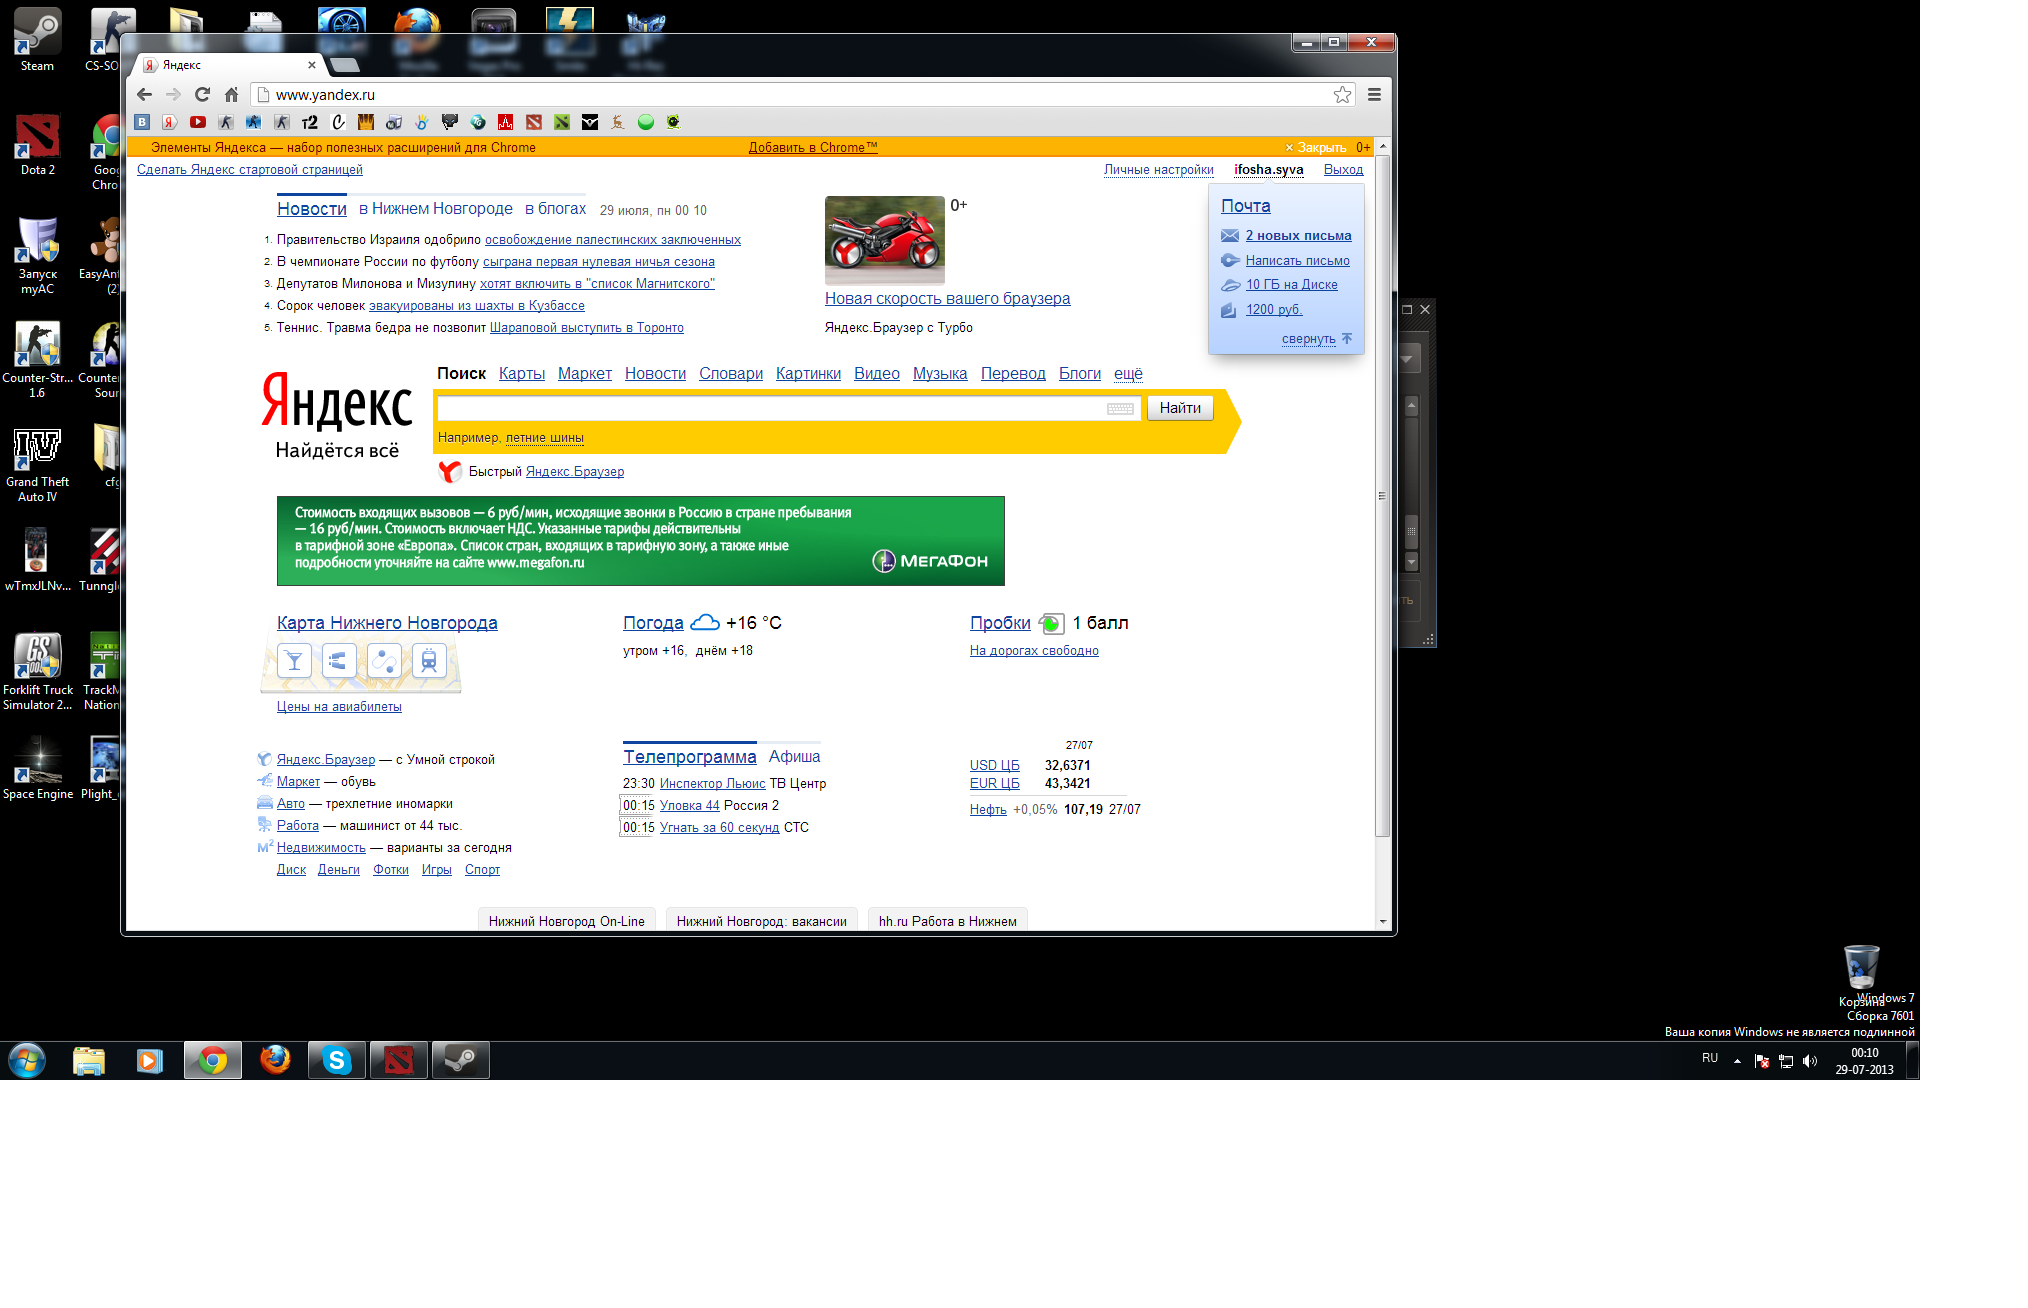Image resolution: width=2028 pixels, height=1308 pixels.
Task: Open 'Цены на авиабилеты' link
Action: (339, 706)
